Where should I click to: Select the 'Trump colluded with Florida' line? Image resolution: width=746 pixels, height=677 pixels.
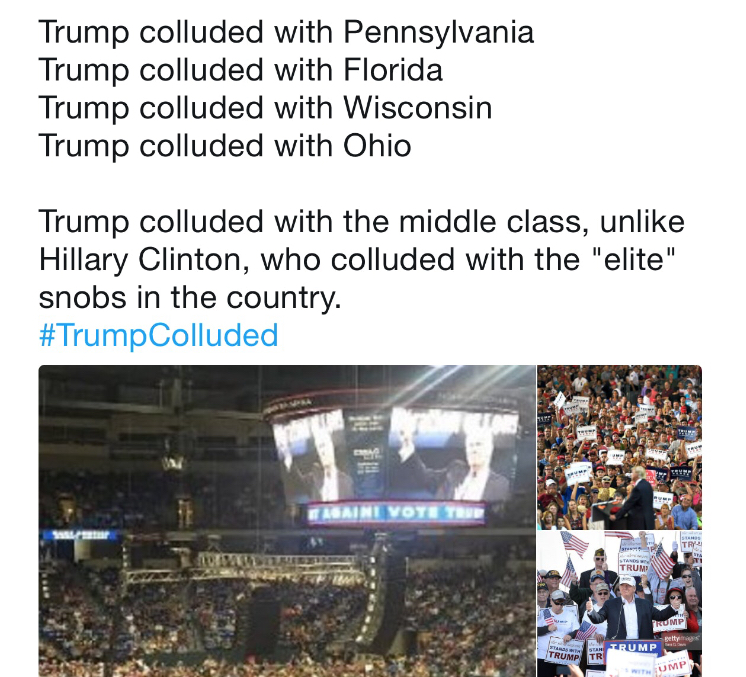coord(240,70)
